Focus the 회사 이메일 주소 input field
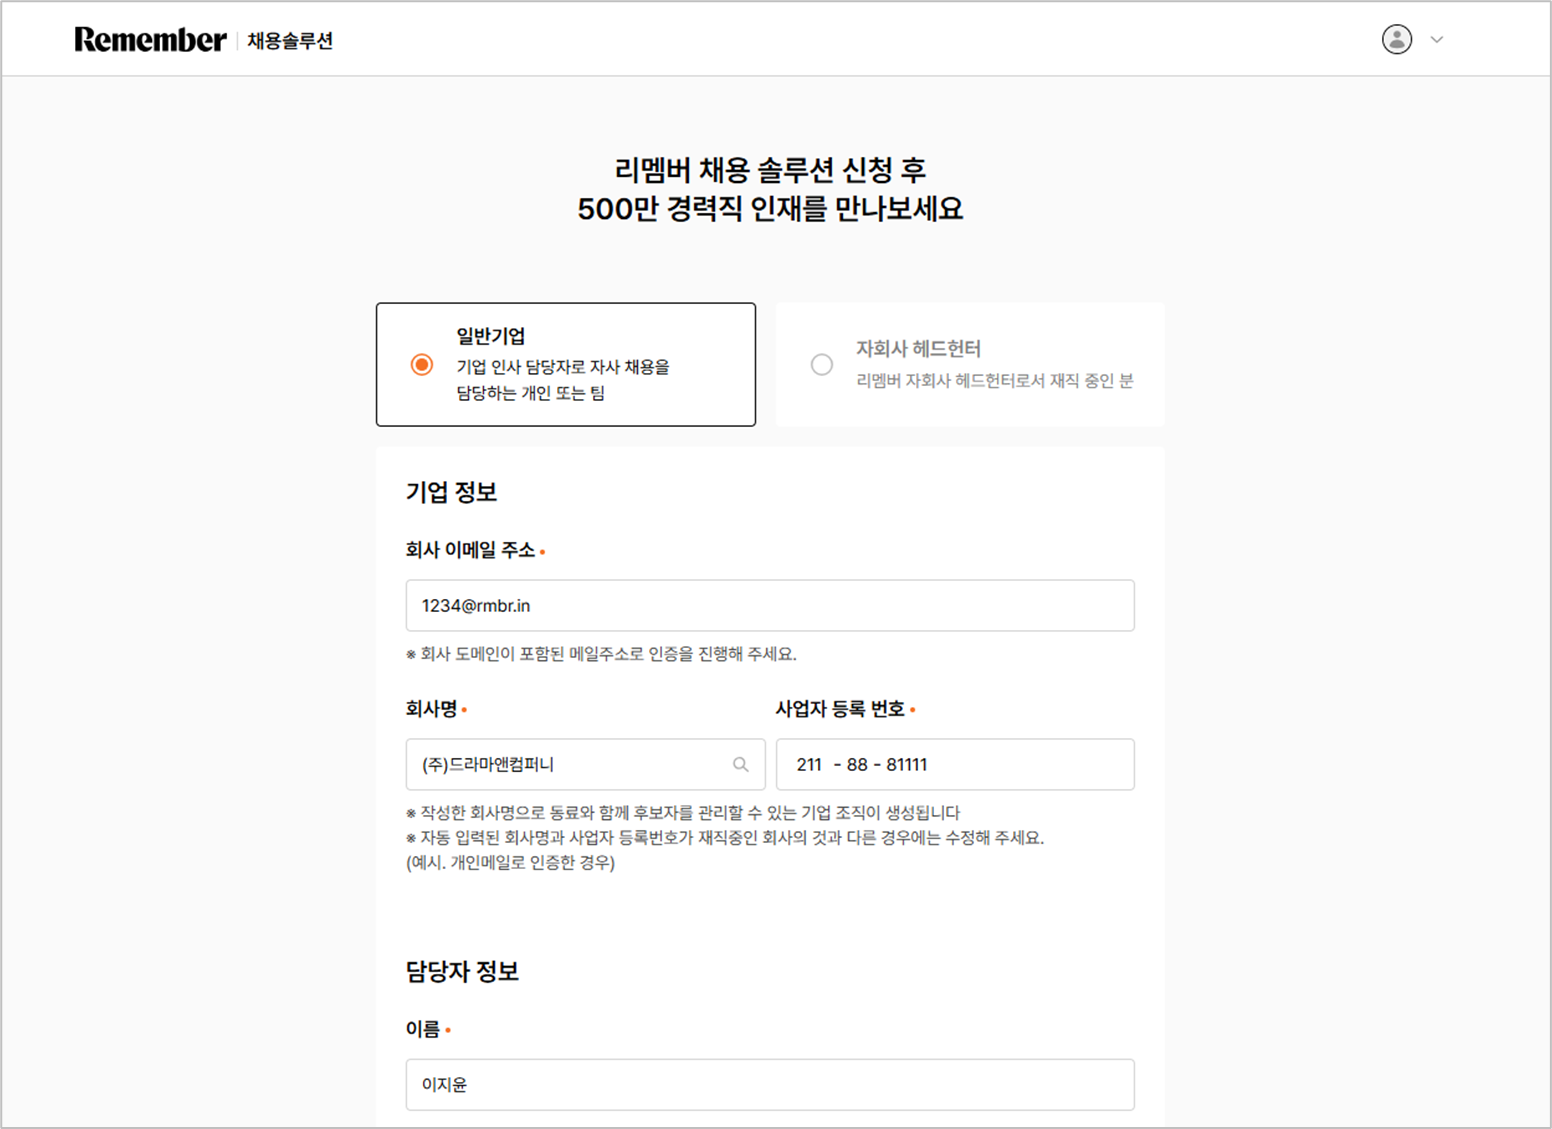1552x1129 pixels. (769, 606)
